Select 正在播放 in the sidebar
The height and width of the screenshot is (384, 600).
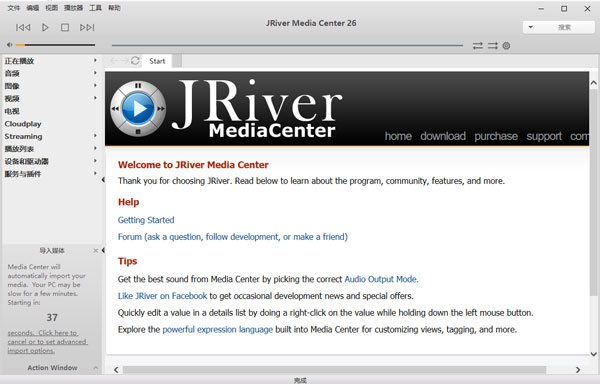[20, 61]
